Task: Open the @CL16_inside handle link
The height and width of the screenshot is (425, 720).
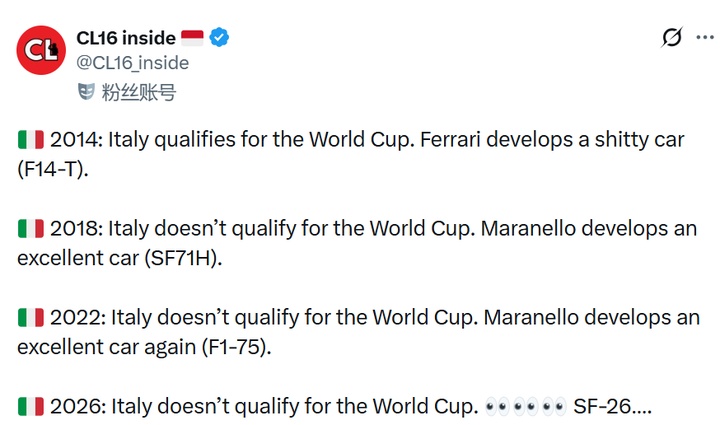Action: pos(133,63)
